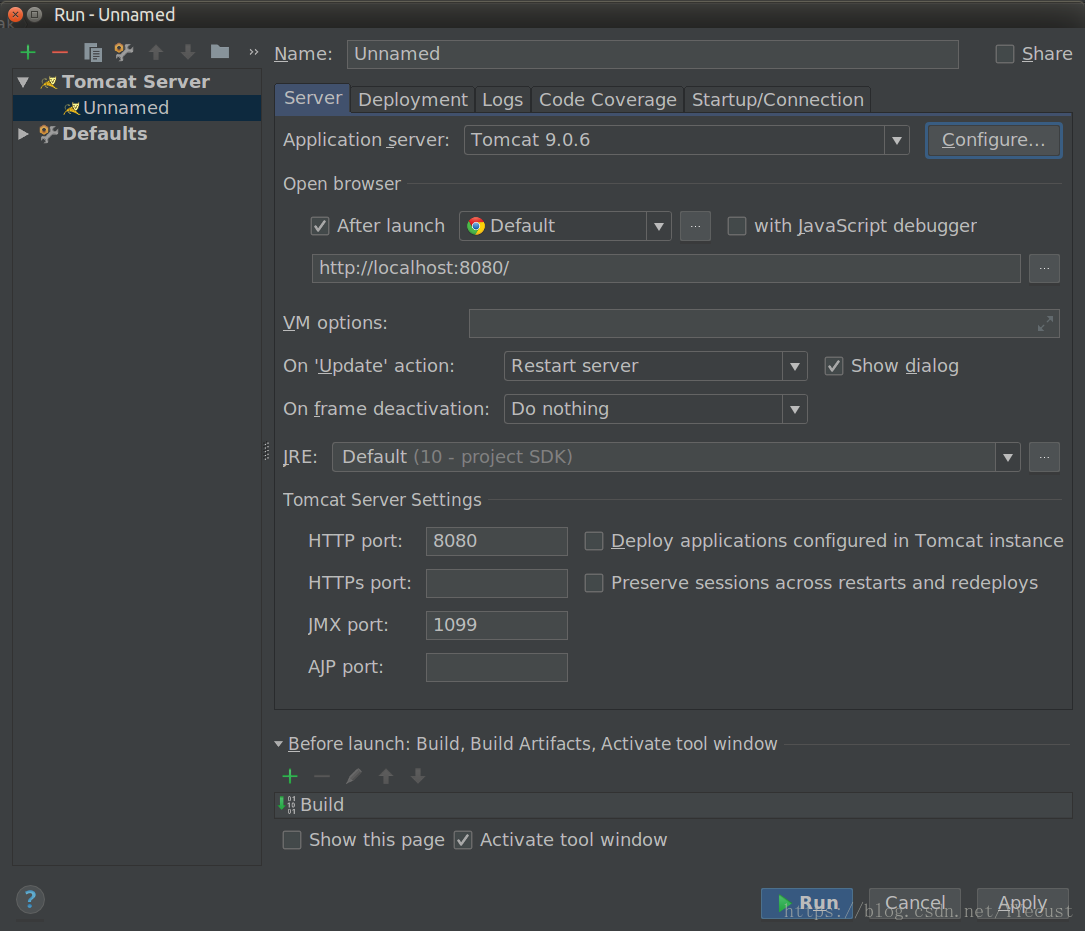Move configuration up in the list
Viewport: 1085px width, 931px height.
[156, 52]
